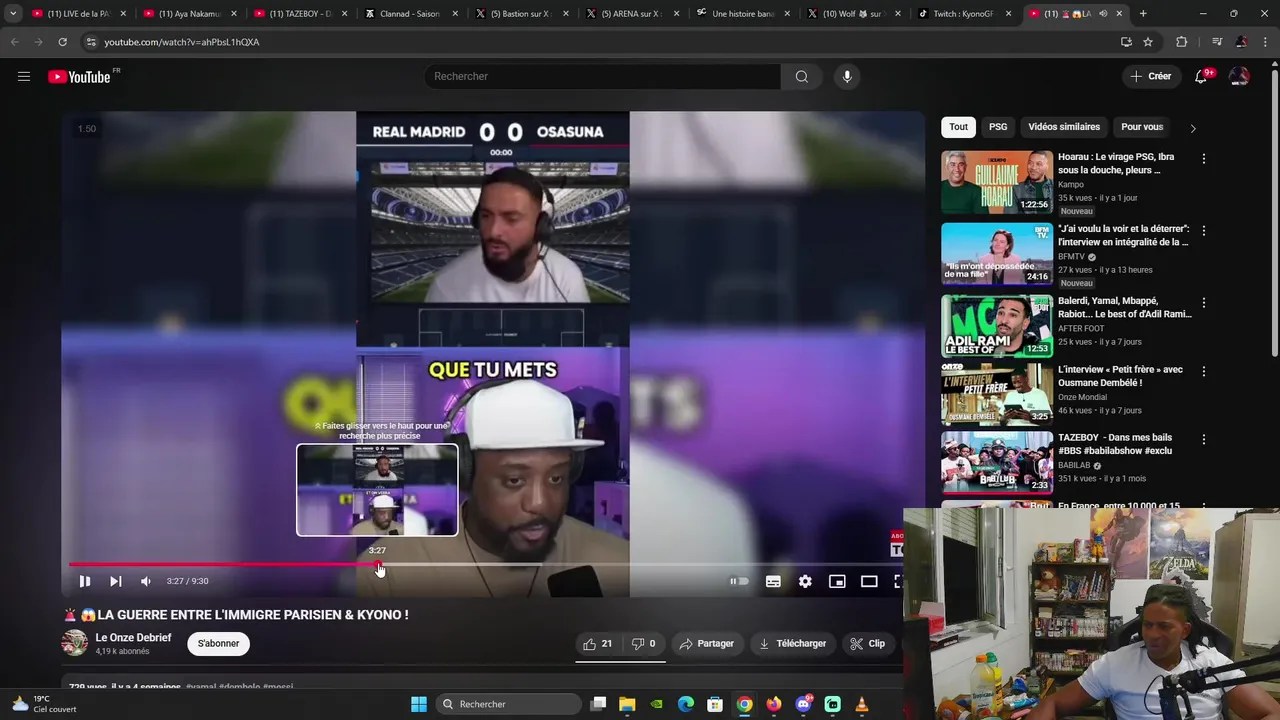Open options for the Hoarau video
Image resolution: width=1280 pixels, height=720 pixels.
[x=1204, y=159]
